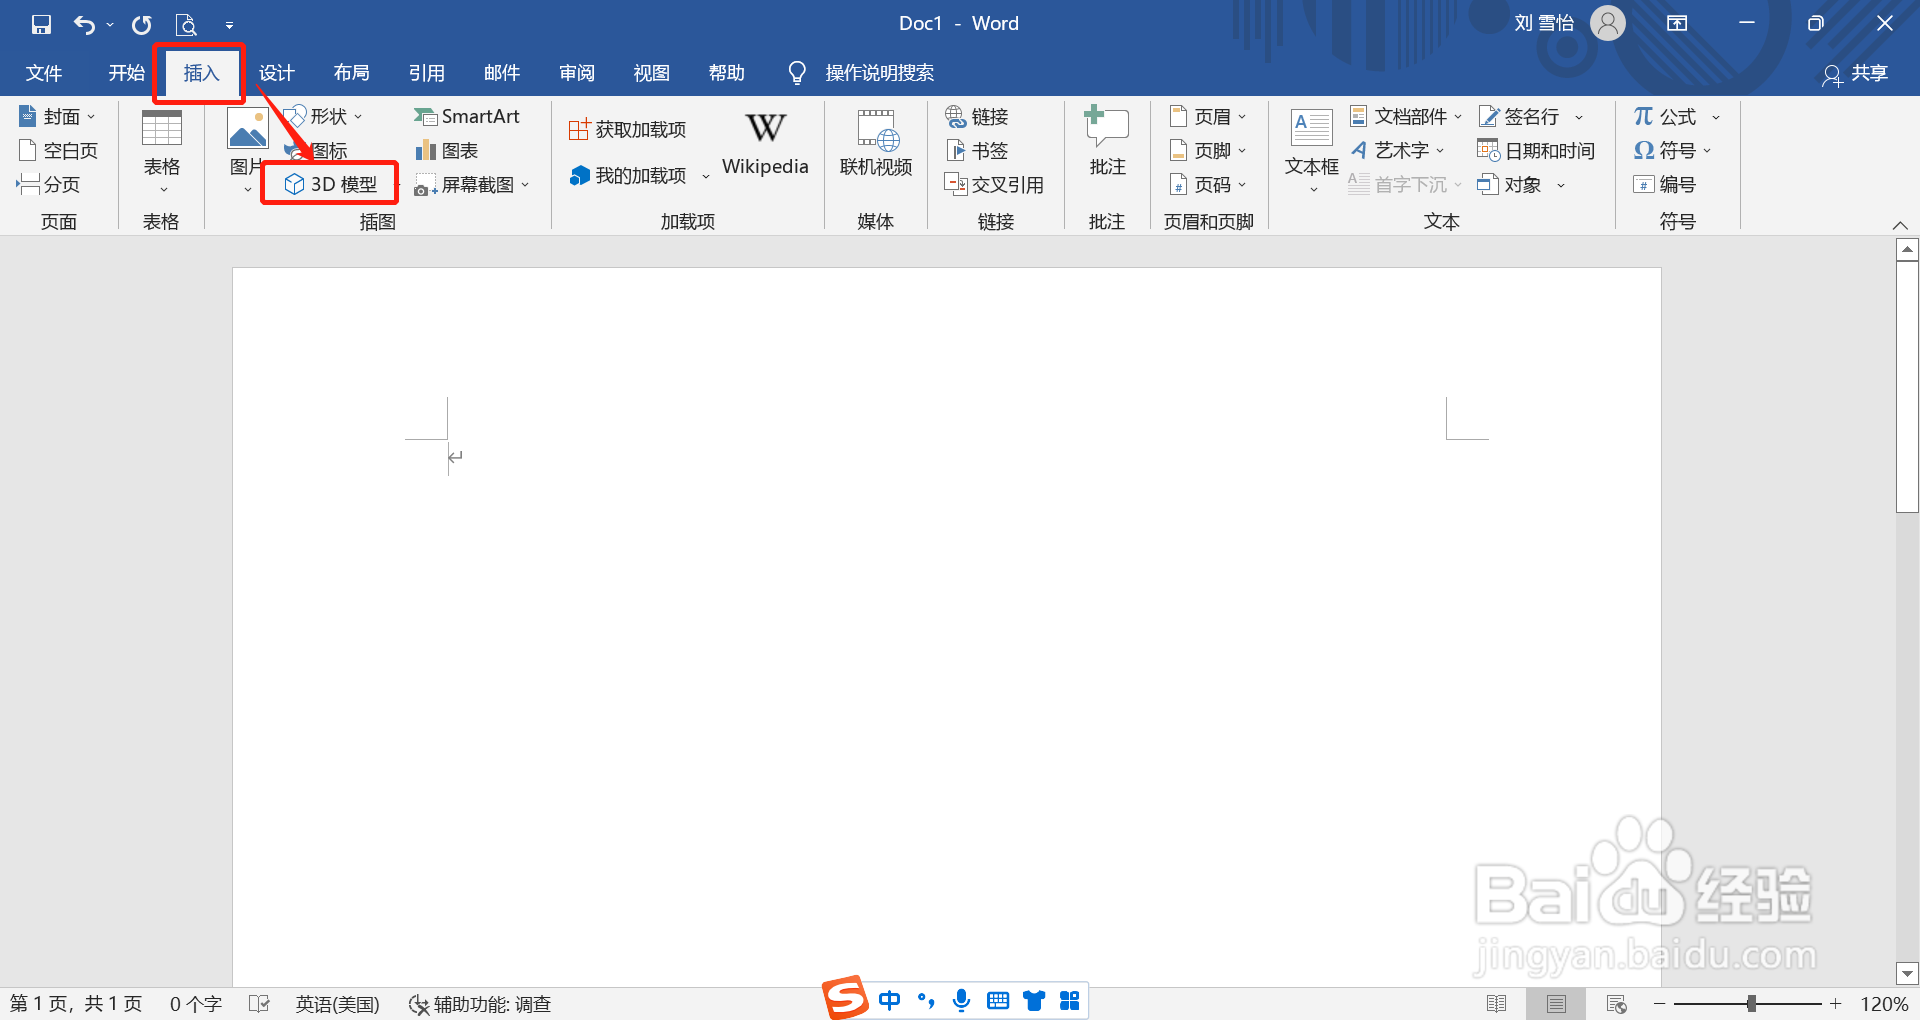
Task: Switch to 阅读视图 read mode
Action: click(1497, 1003)
